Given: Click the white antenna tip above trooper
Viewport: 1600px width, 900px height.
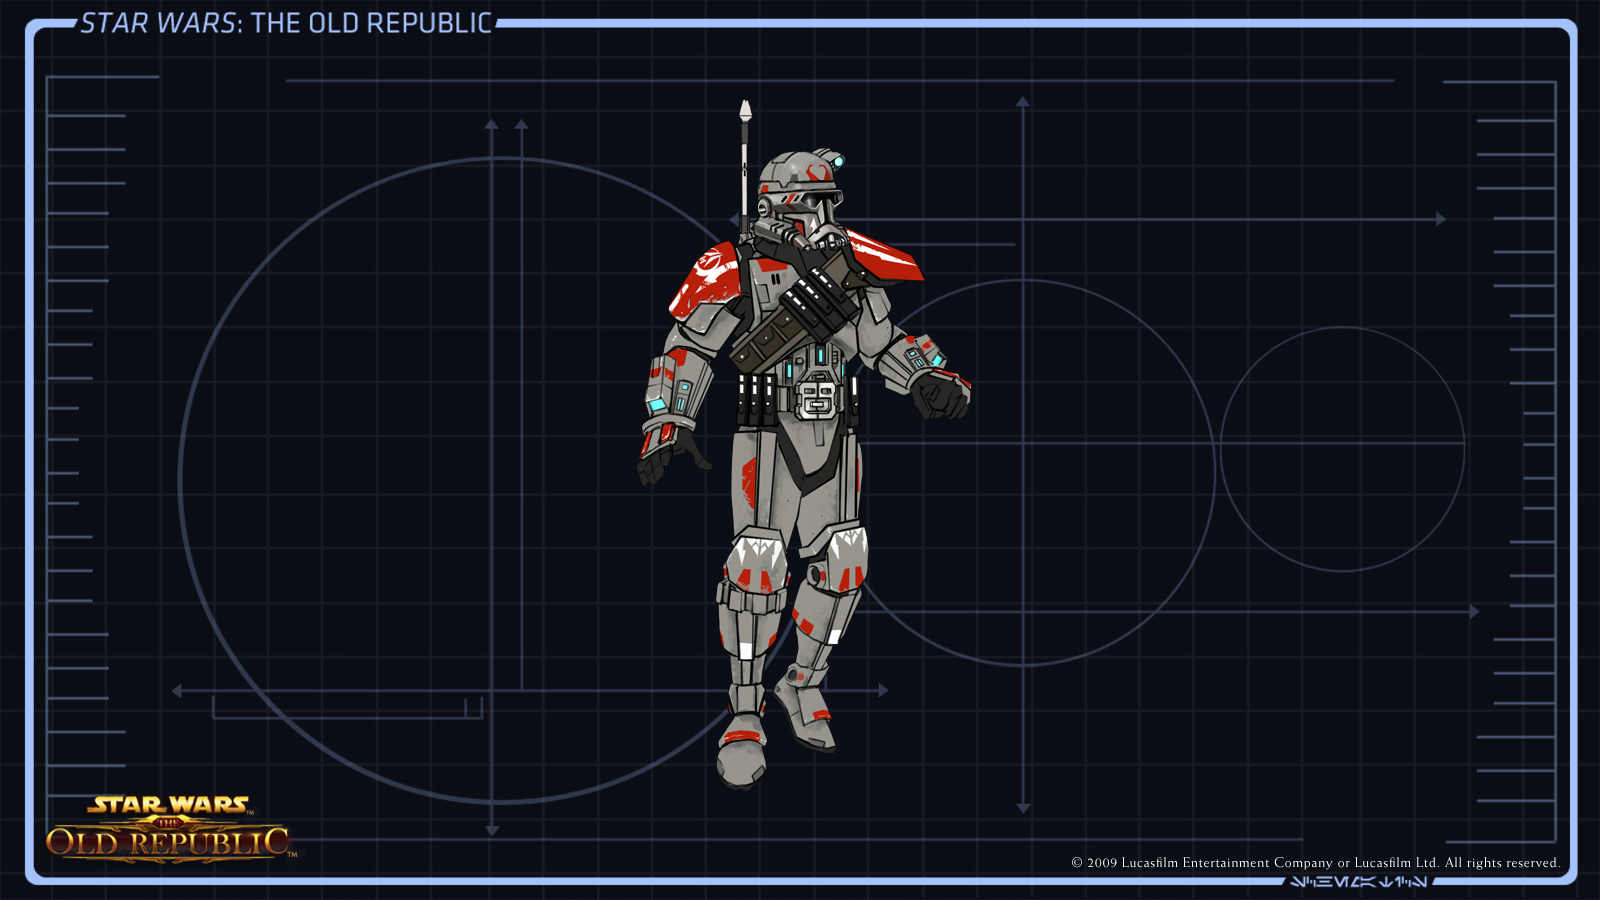Looking at the screenshot, I should (745, 110).
